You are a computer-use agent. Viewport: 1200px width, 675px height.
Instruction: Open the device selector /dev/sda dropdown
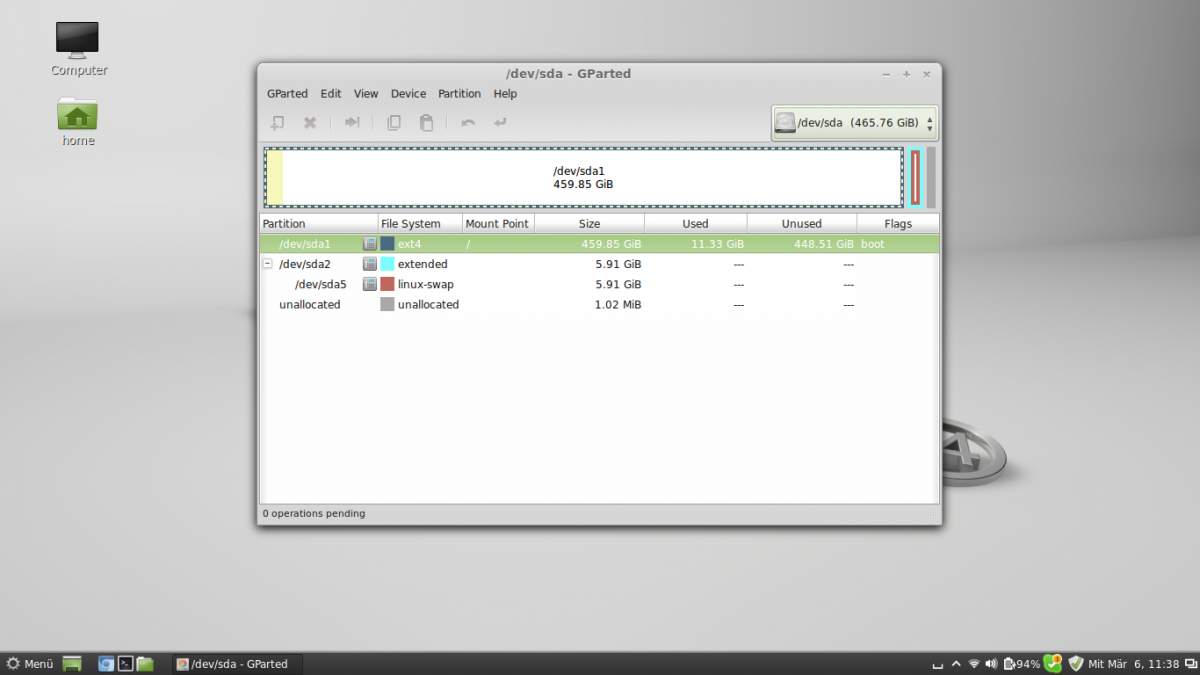[855, 123]
